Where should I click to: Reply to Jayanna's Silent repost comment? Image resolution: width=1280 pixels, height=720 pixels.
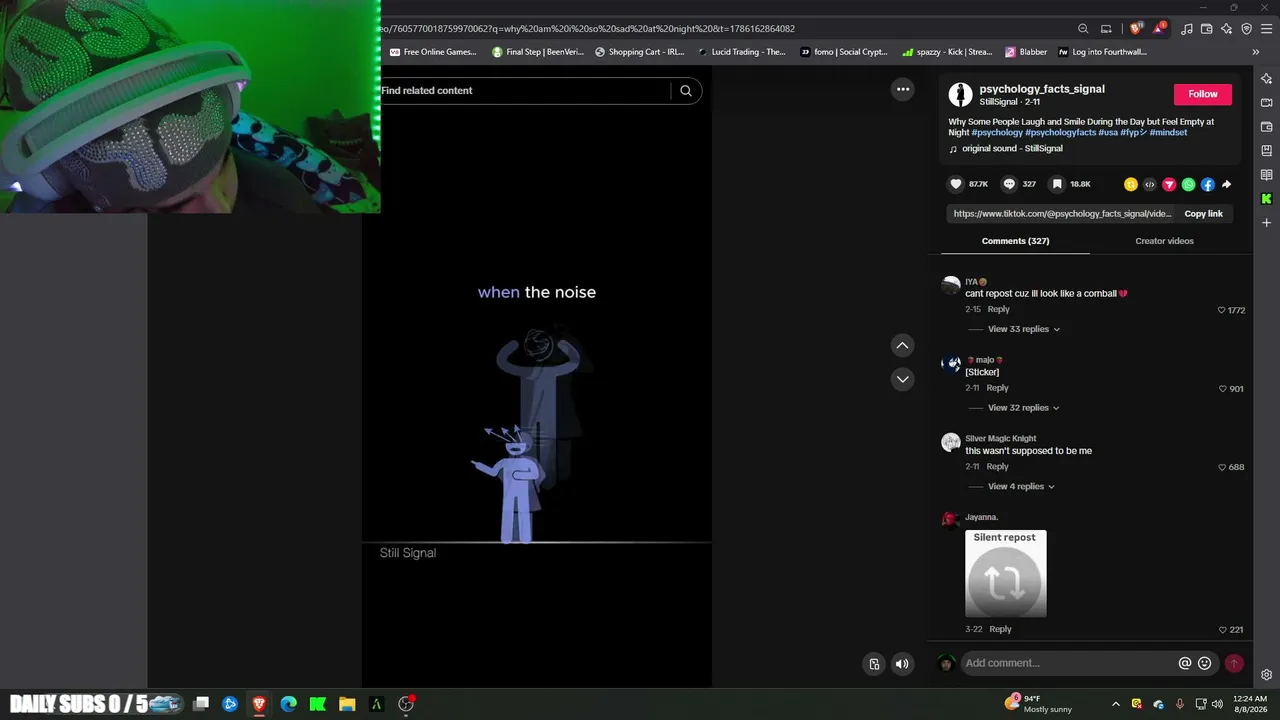pyautogui.click(x=1001, y=629)
